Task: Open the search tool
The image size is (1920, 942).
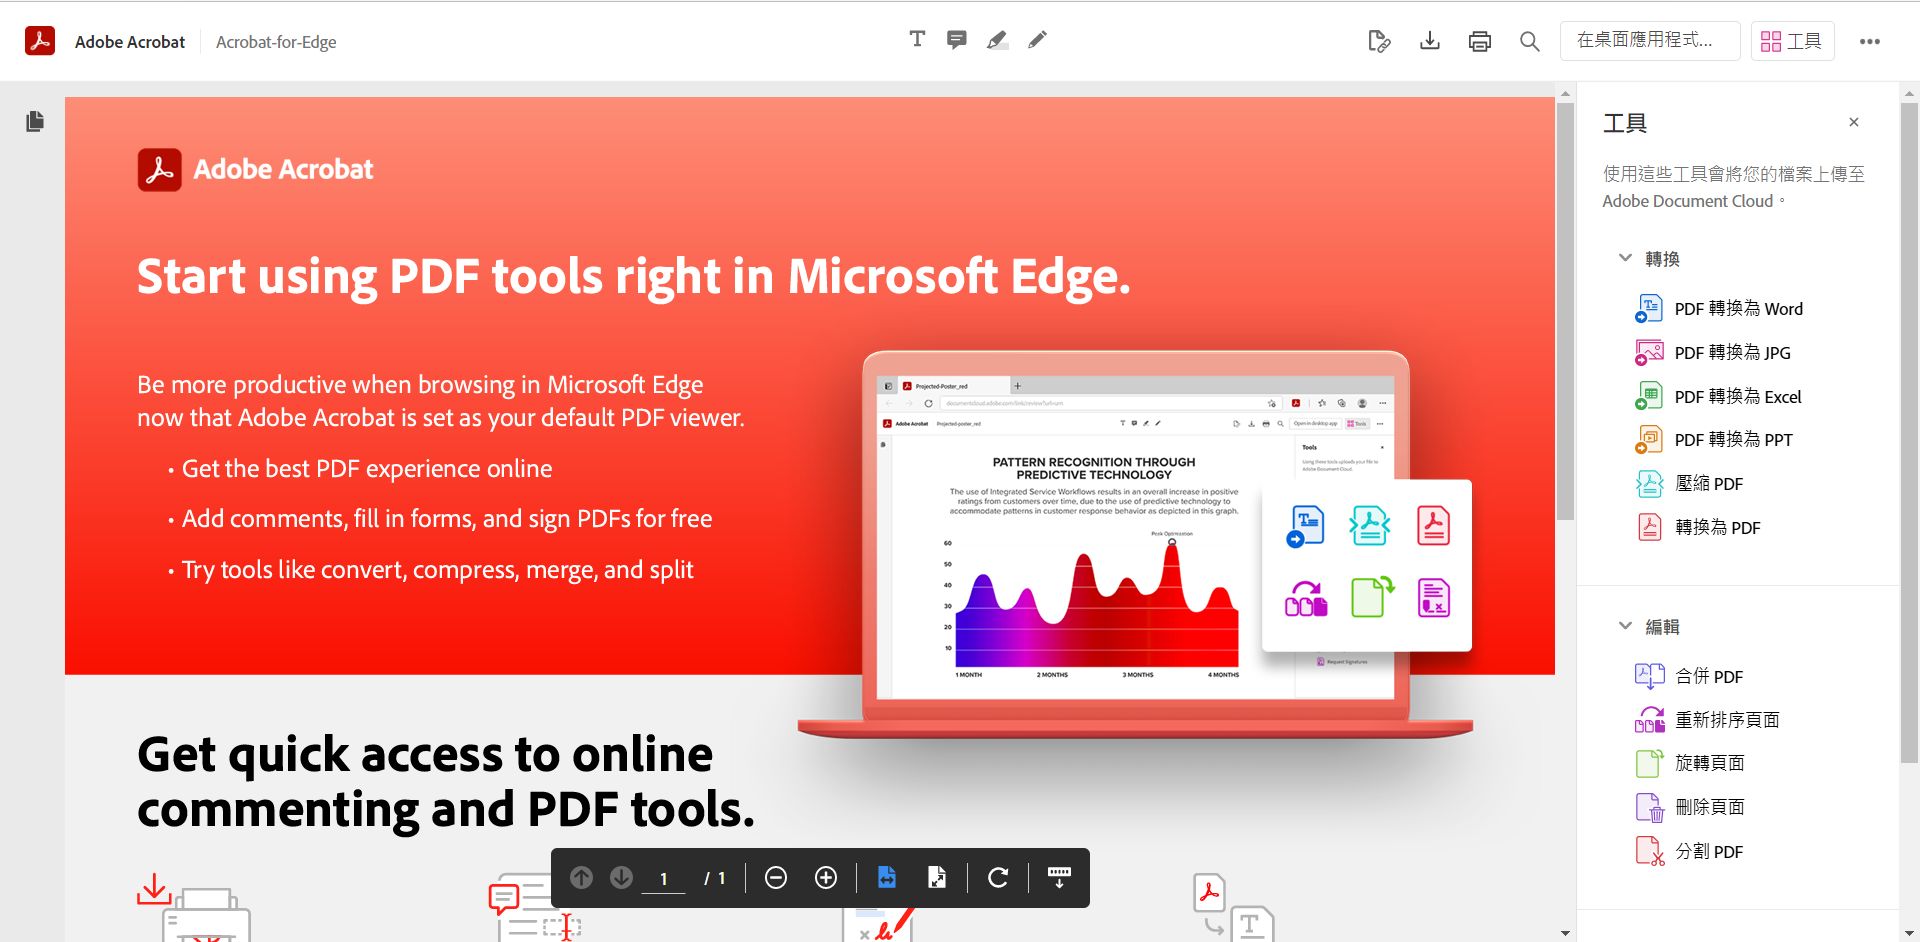Action: point(1530,41)
